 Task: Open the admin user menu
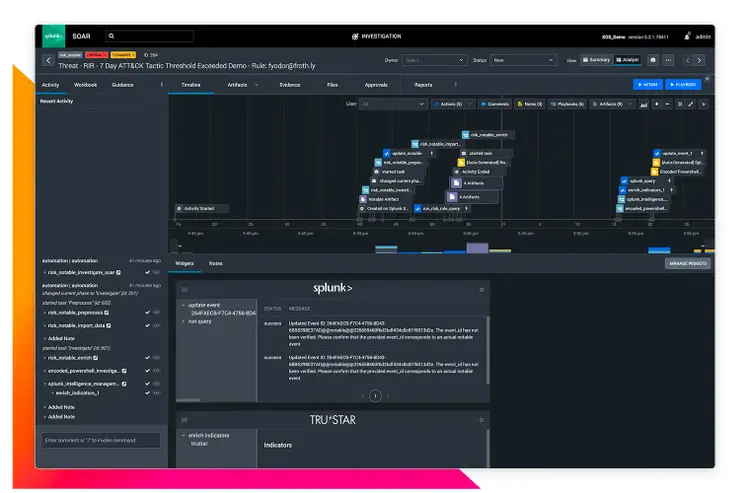pos(699,36)
